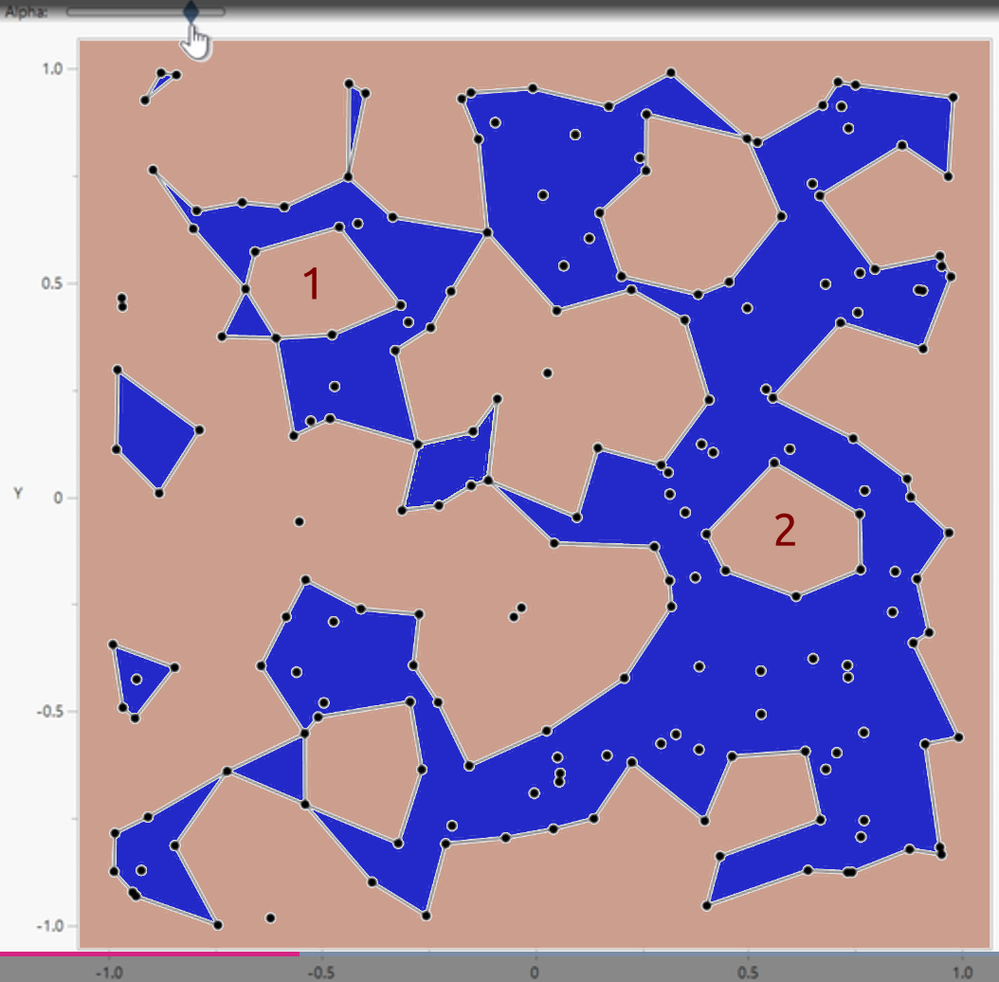Click the Alpha slider diamond handle
The width and height of the screenshot is (999, 982).
pyautogui.click(x=191, y=11)
